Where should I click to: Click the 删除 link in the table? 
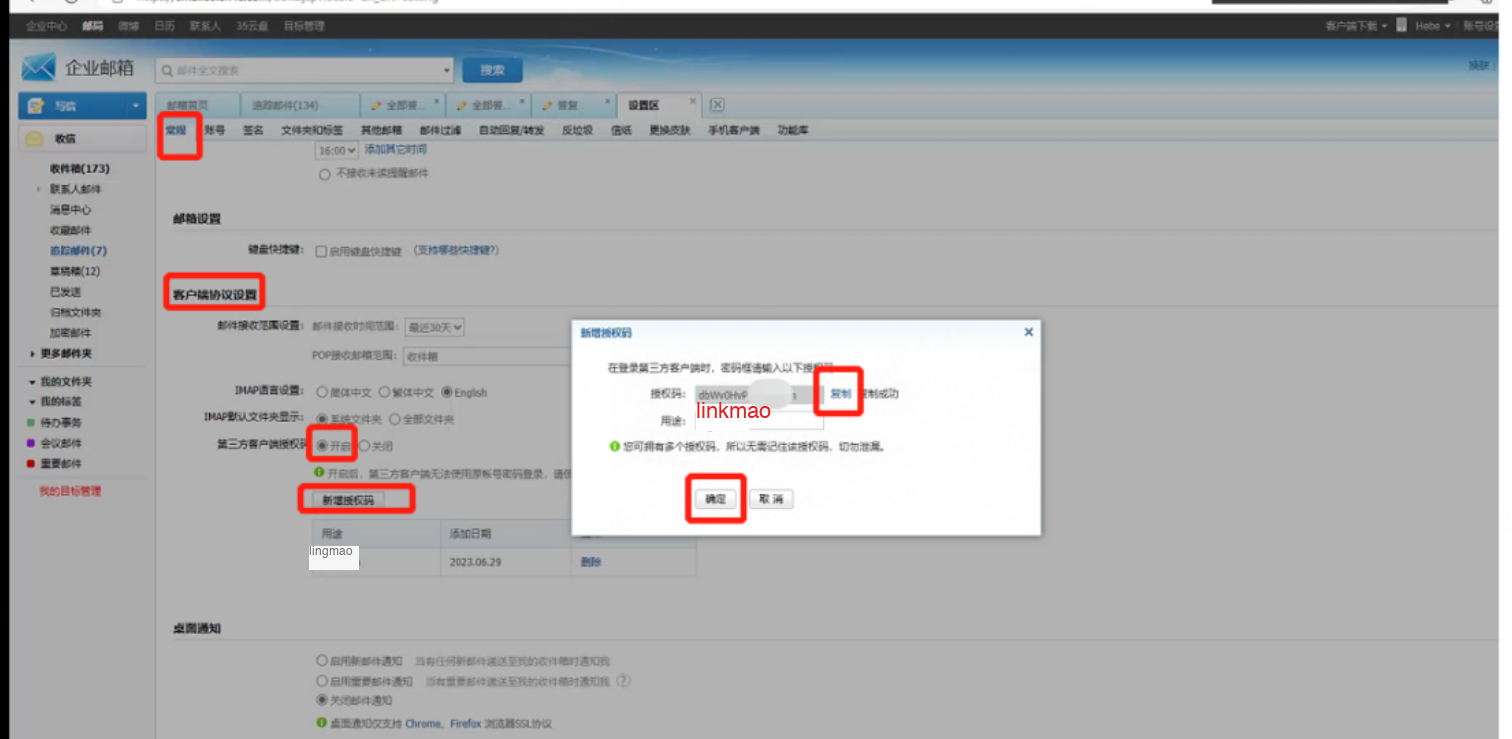coord(591,562)
